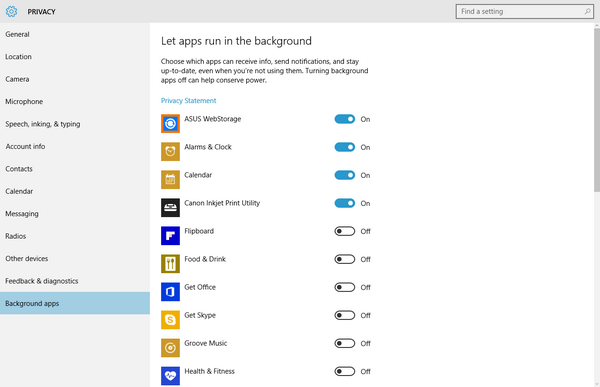The width and height of the screenshot is (600, 387).
Task: Turn off ASUS WebStorage background toggle
Action: click(x=345, y=119)
